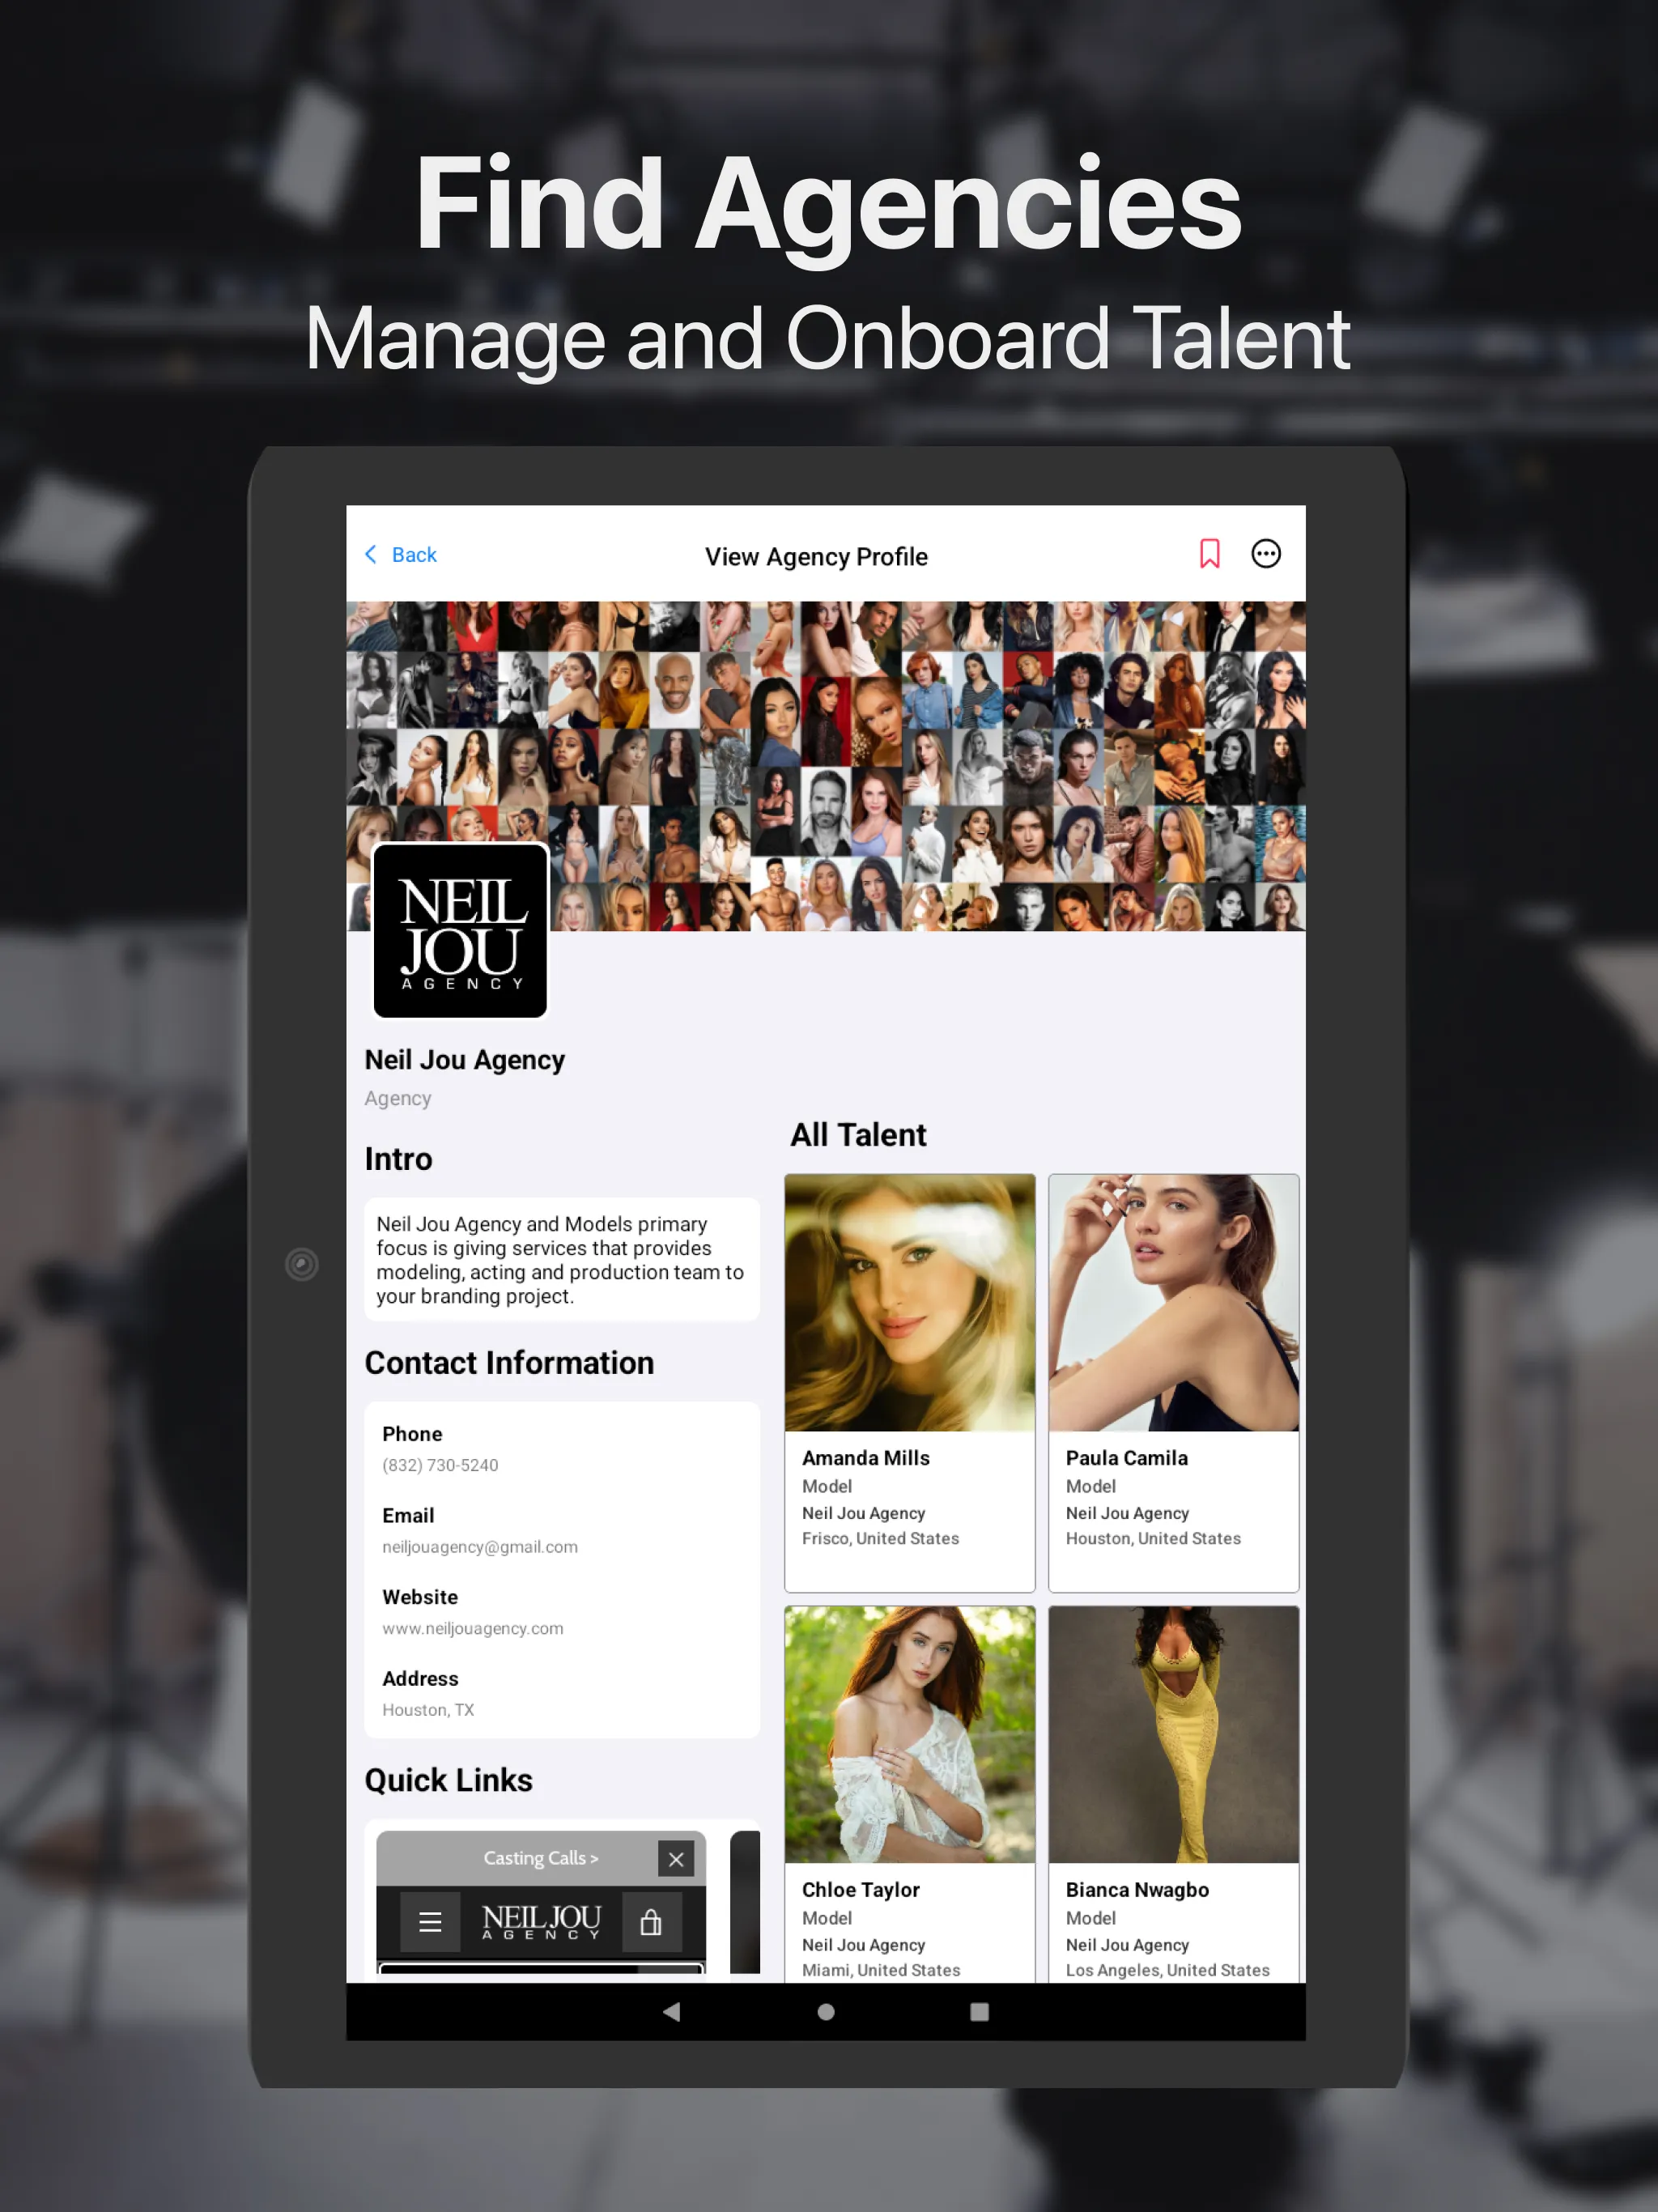1658x2212 pixels.
Task: Click the www.neiljouagency.com website link
Action: click(474, 1628)
